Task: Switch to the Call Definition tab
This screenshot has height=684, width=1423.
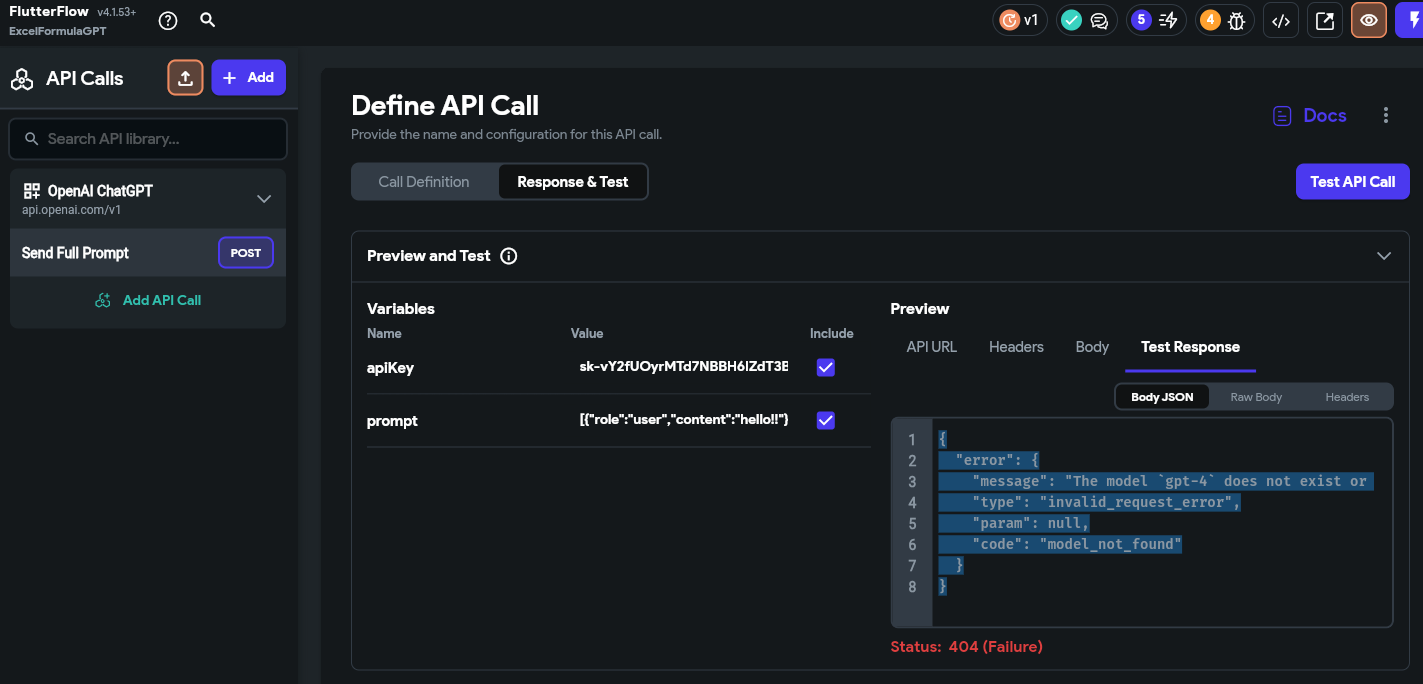Action: (424, 182)
